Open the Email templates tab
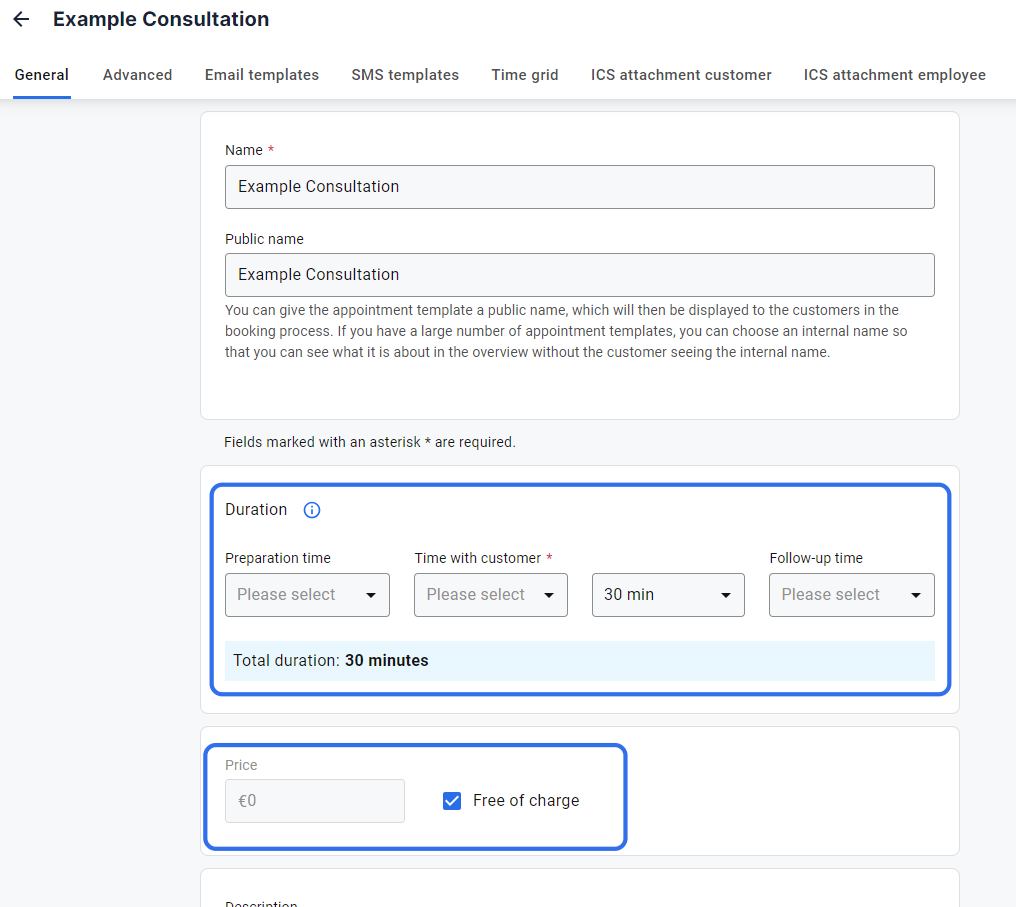The image size is (1016, 907). (262, 75)
